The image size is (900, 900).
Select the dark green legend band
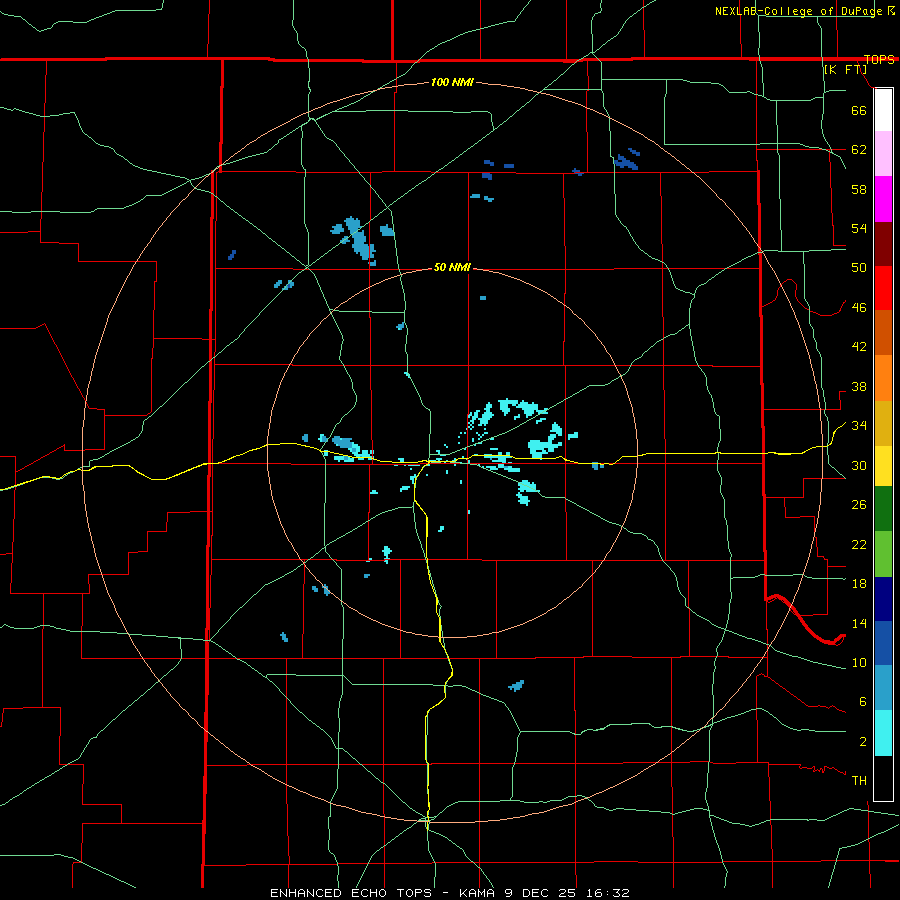coord(883,509)
